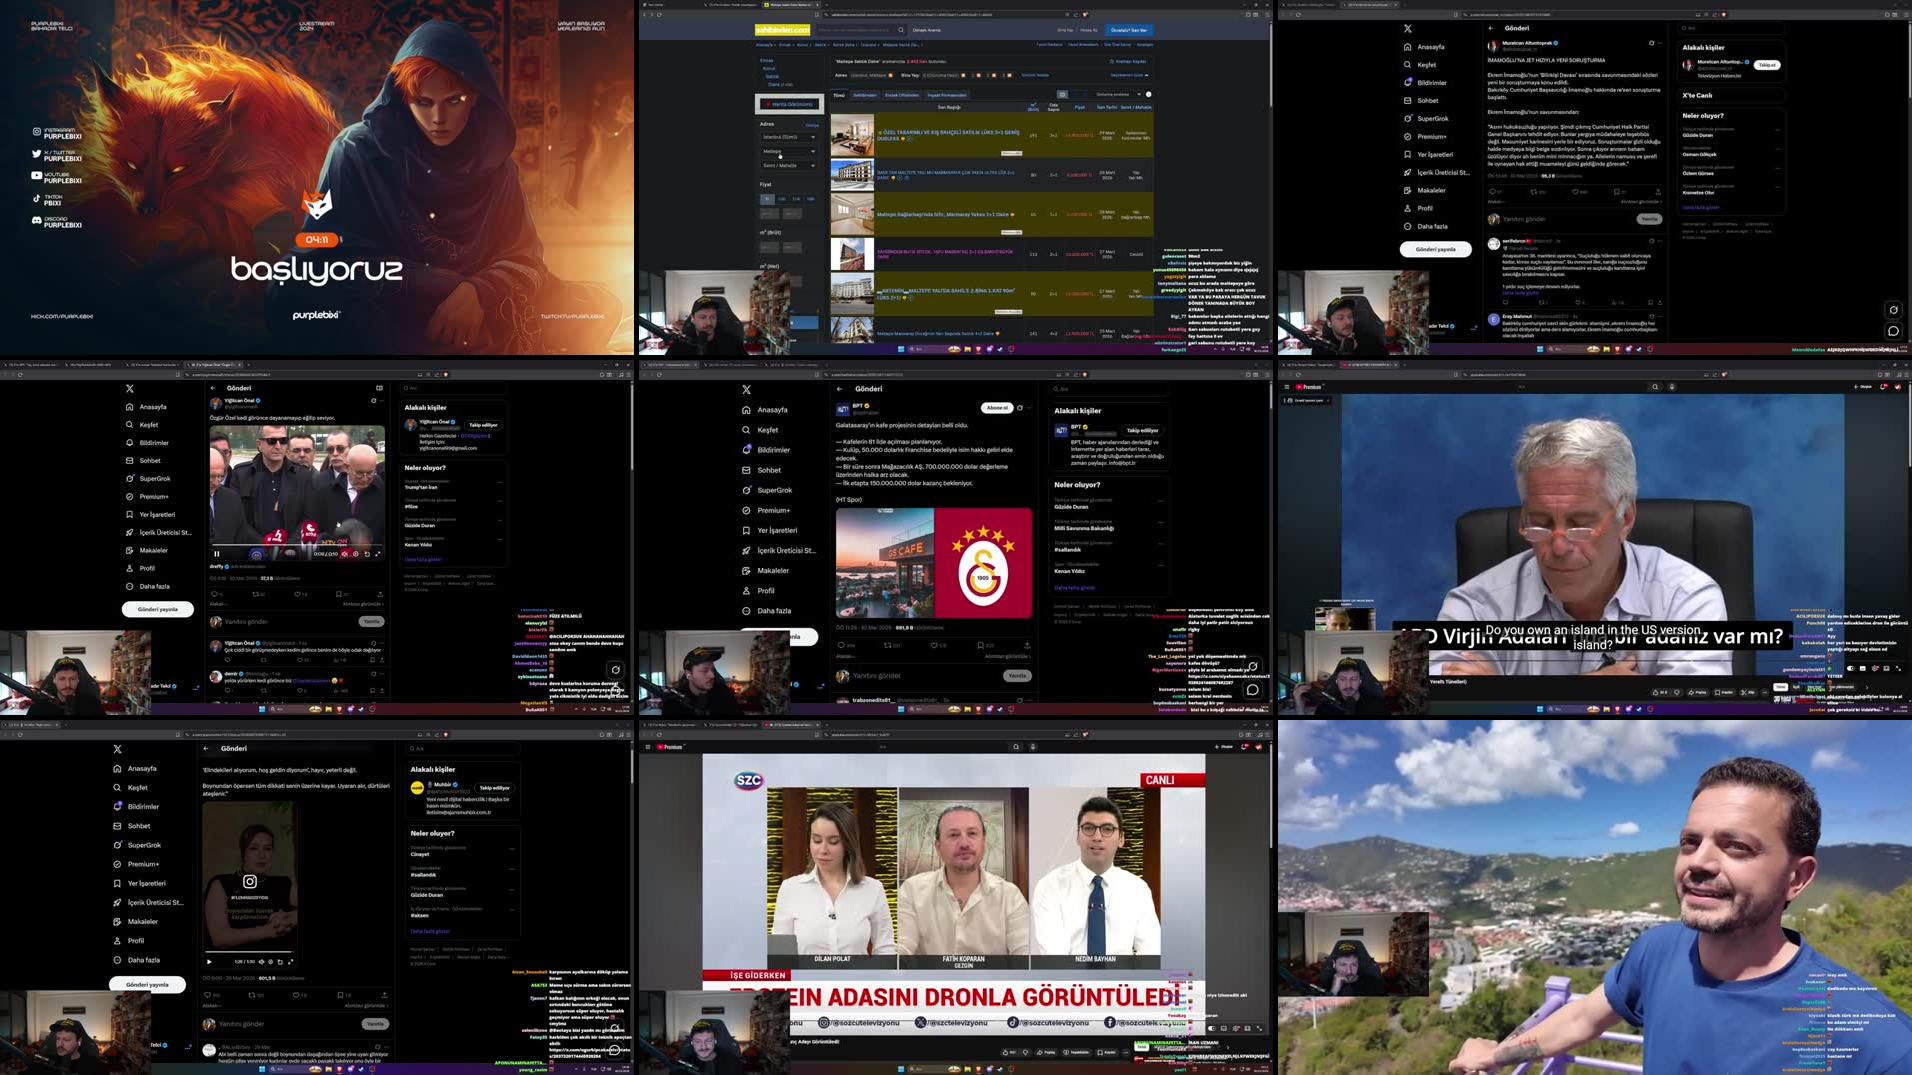Click SuperGrok icon in GS Cafe post panel
This screenshot has width=1912, height=1075.
tap(746, 490)
